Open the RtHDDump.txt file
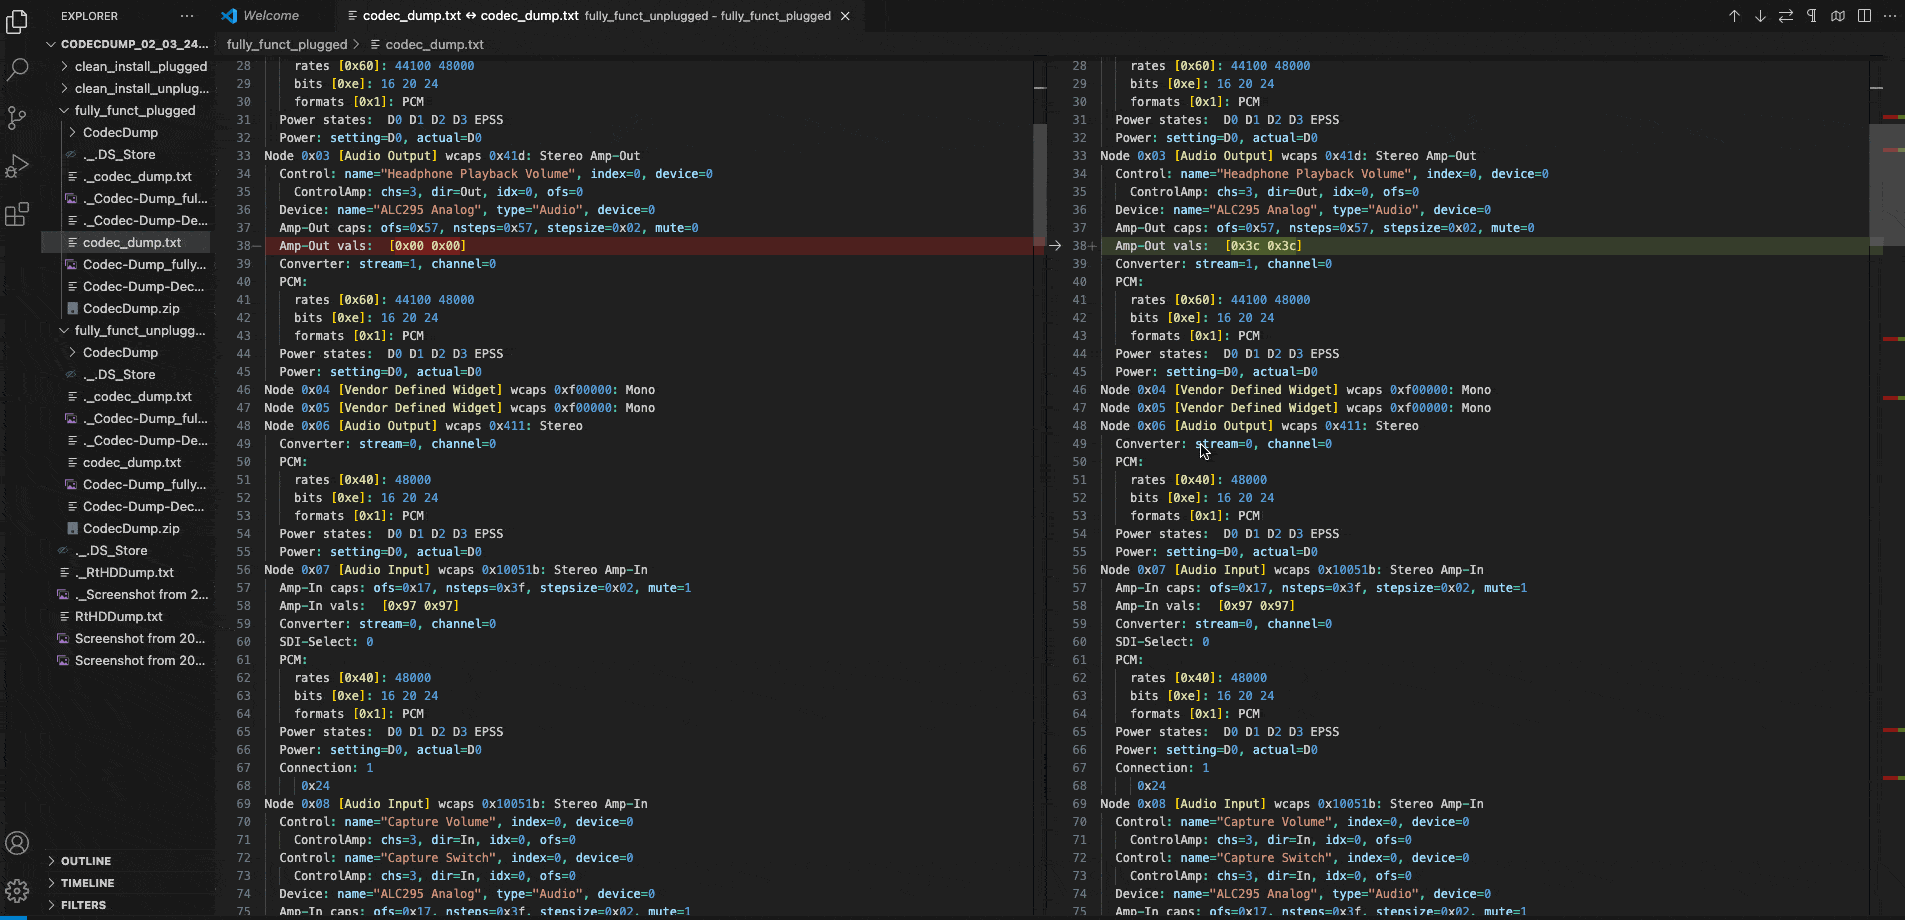The width and height of the screenshot is (1905, 920). pos(127,616)
